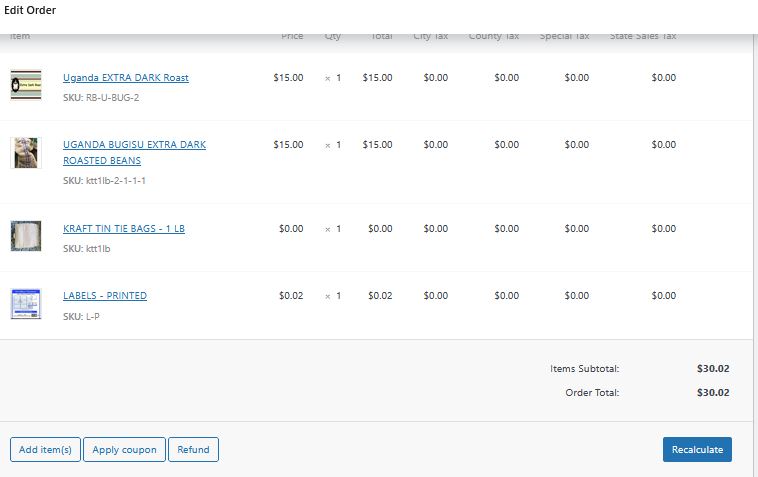The width and height of the screenshot is (758, 477).
Task: Click the Order Total amount $30.02
Action: [x=712, y=393]
